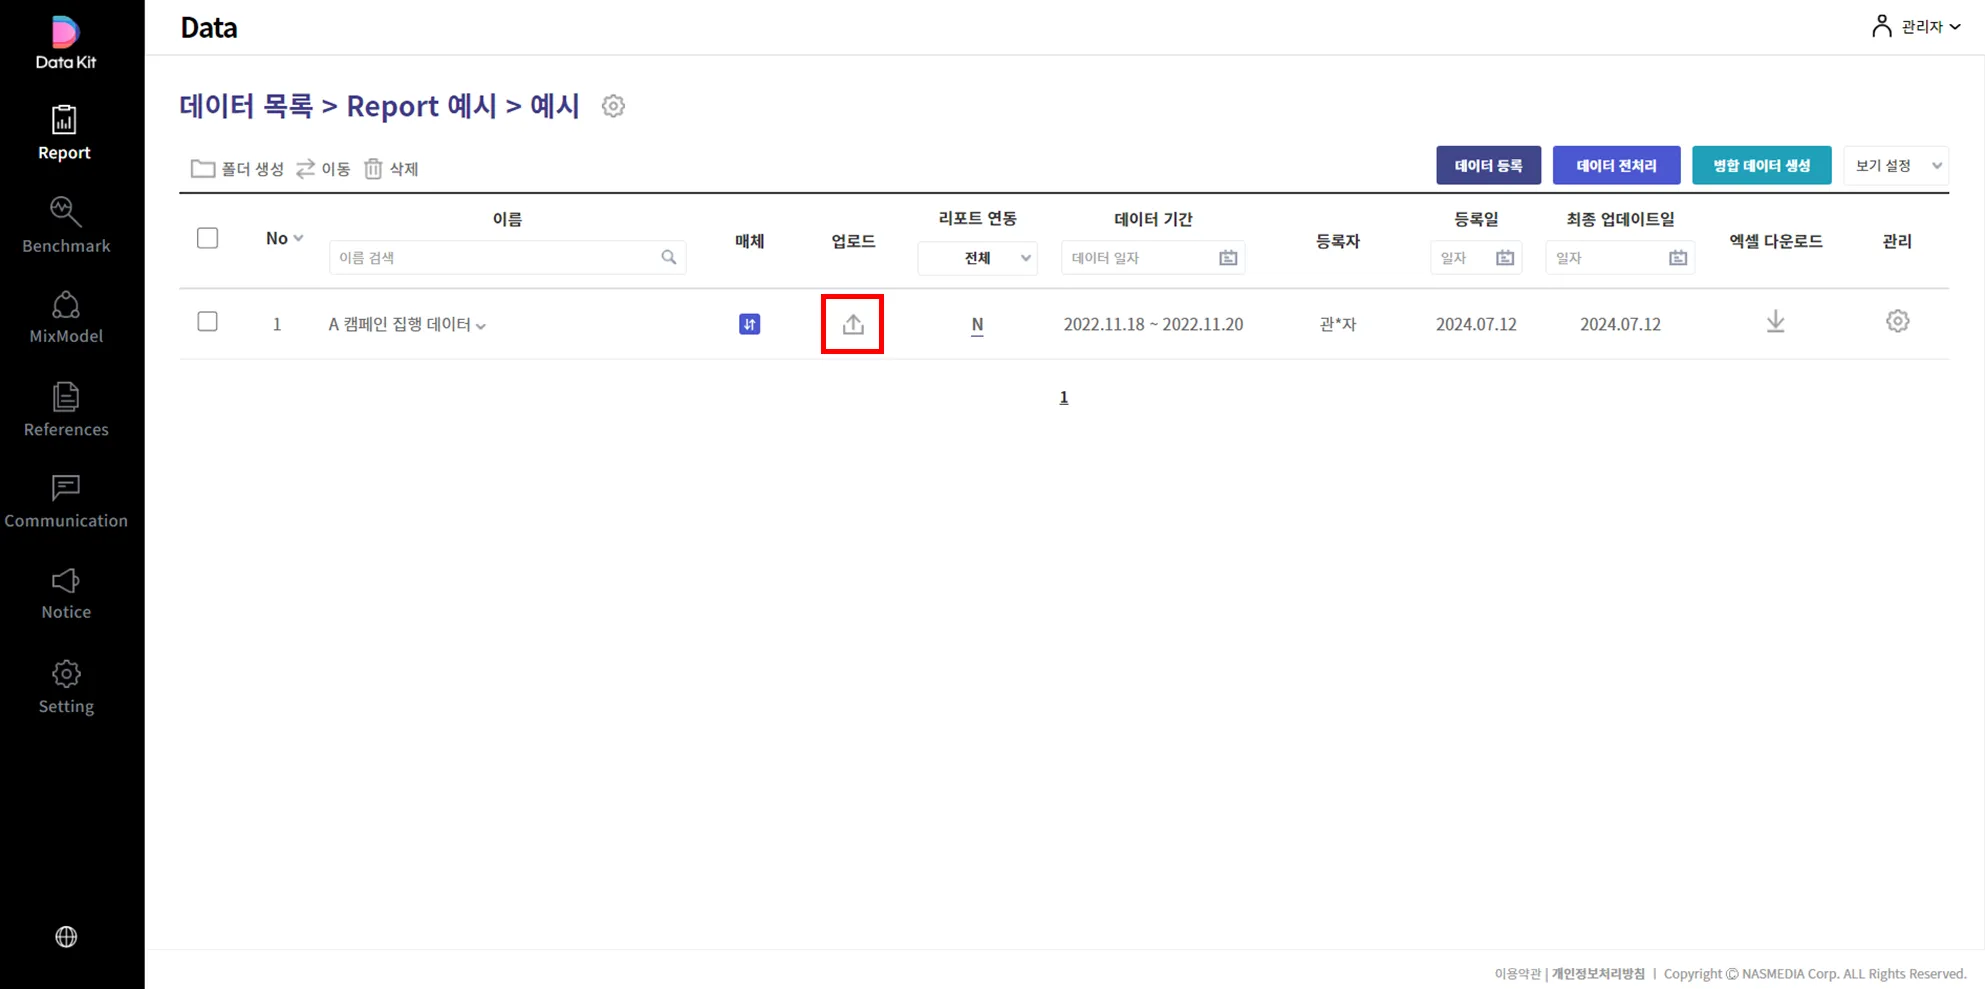Open the Report sidebar section
Screen dimensions: 1985x989
(x=65, y=133)
